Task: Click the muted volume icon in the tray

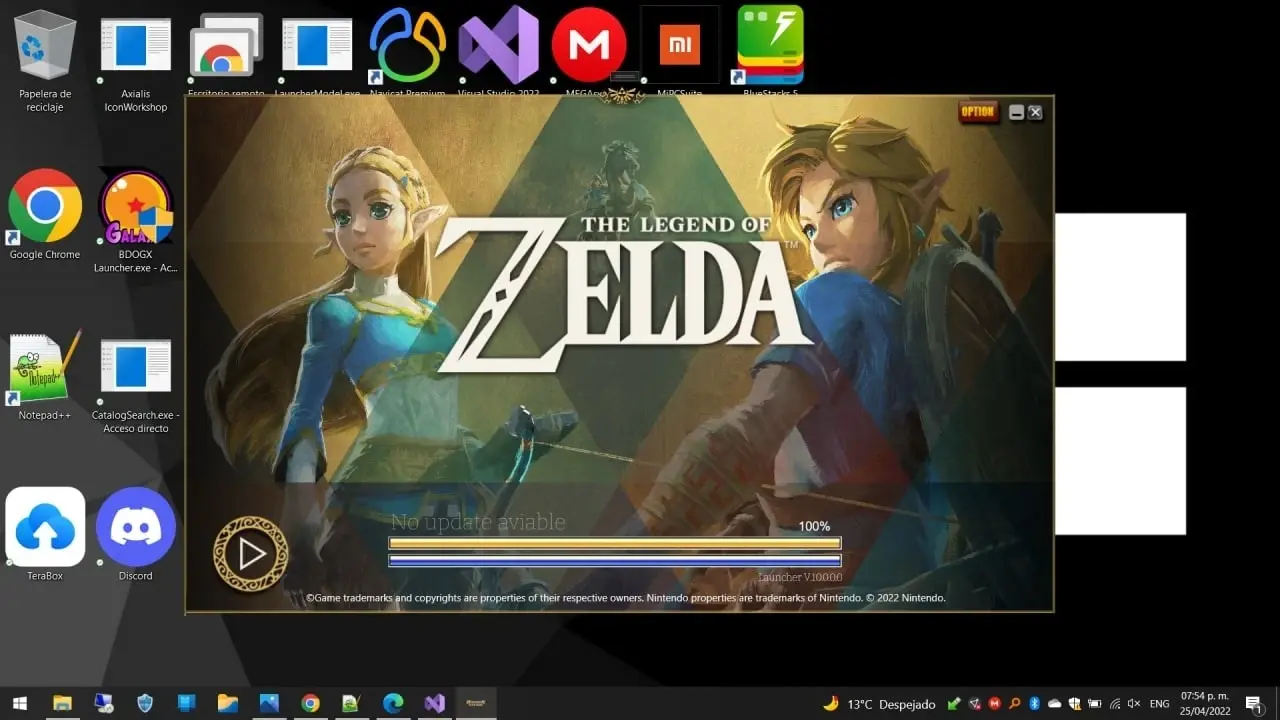Action: pyautogui.click(x=1134, y=704)
